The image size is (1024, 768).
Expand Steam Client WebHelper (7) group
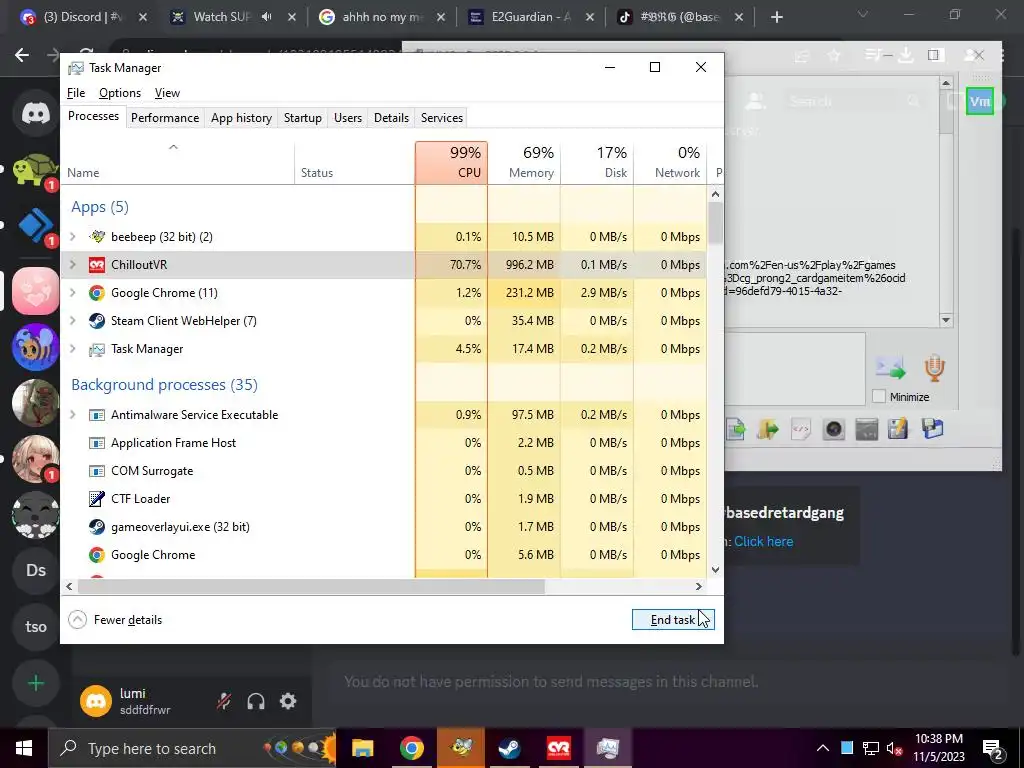coord(73,321)
